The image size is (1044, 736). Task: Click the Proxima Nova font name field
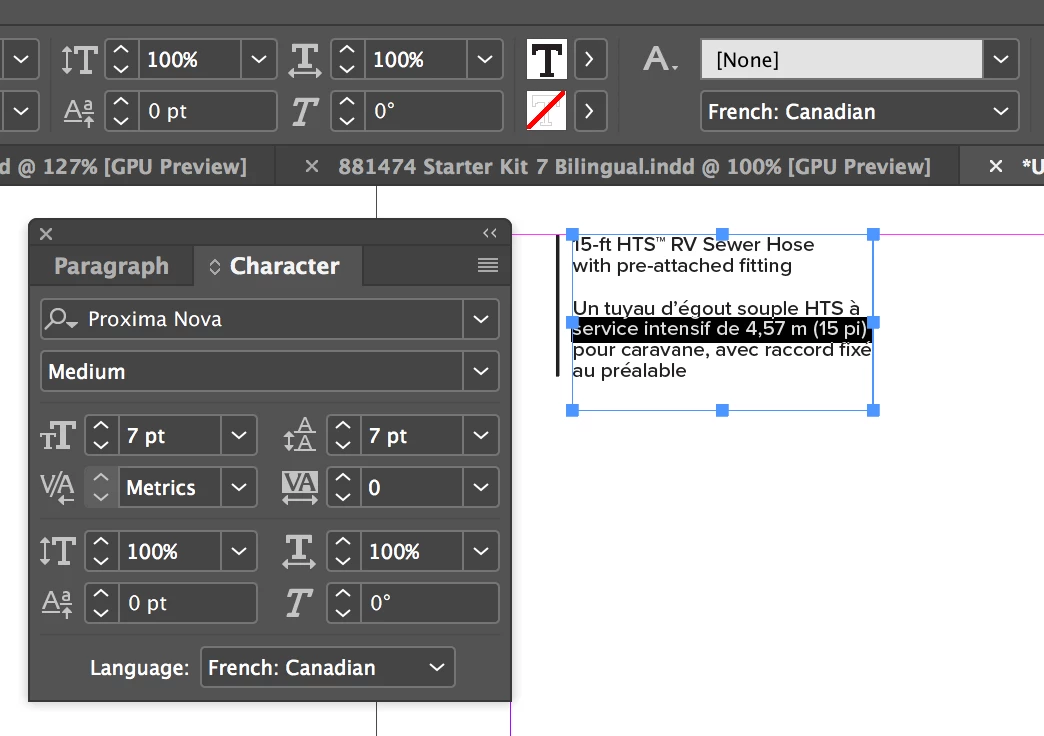(274, 319)
